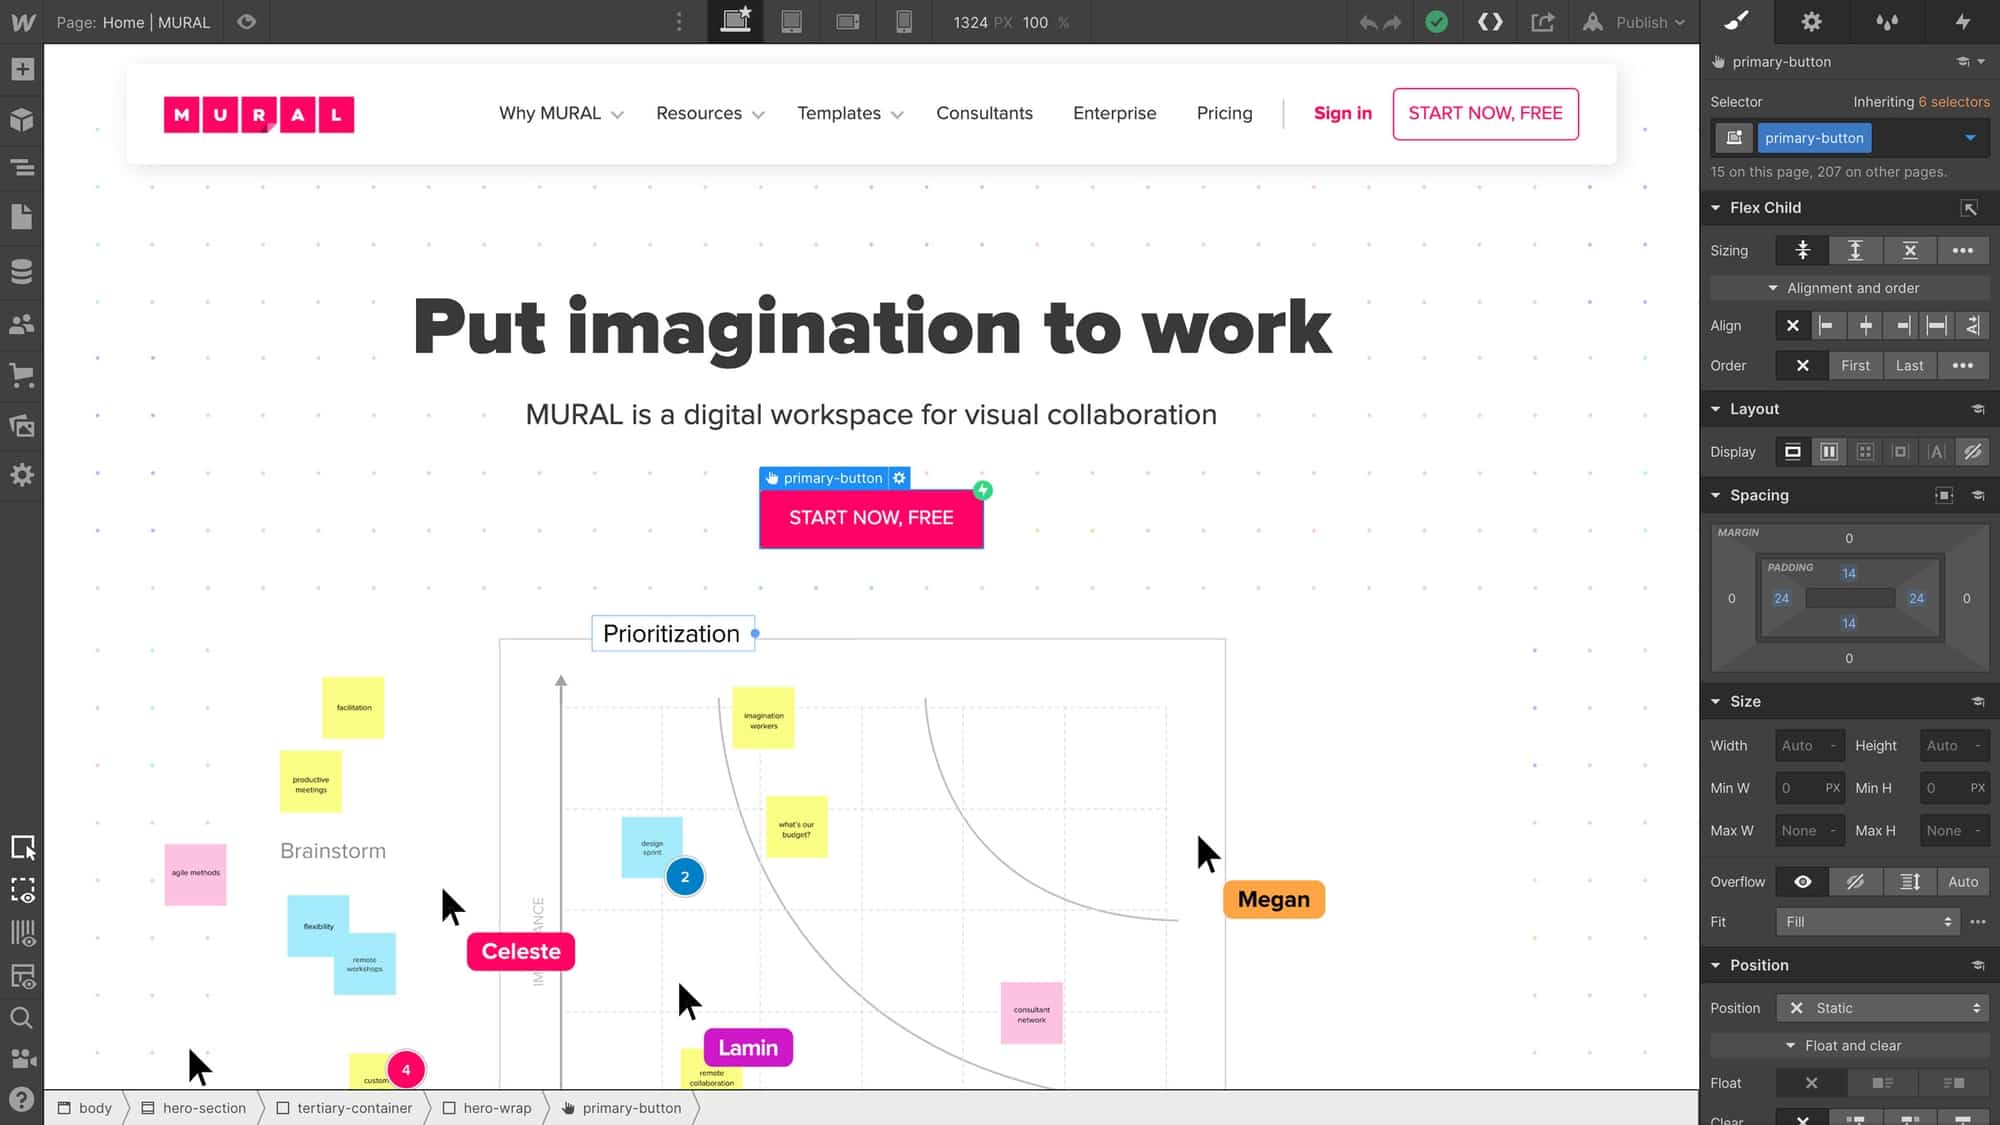The width and height of the screenshot is (2000, 1125).
Task: Edit the top padding value of 14
Action: point(1848,572)
